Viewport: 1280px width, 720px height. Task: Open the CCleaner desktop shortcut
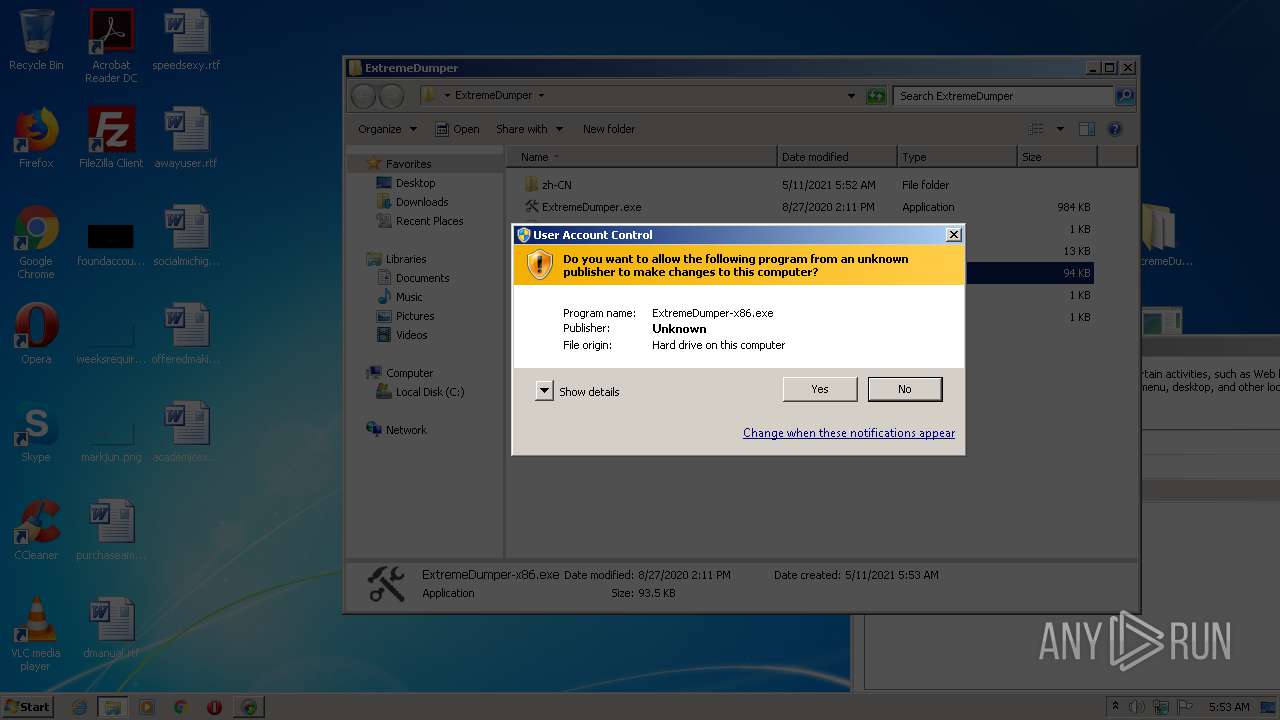coord(36,530)
